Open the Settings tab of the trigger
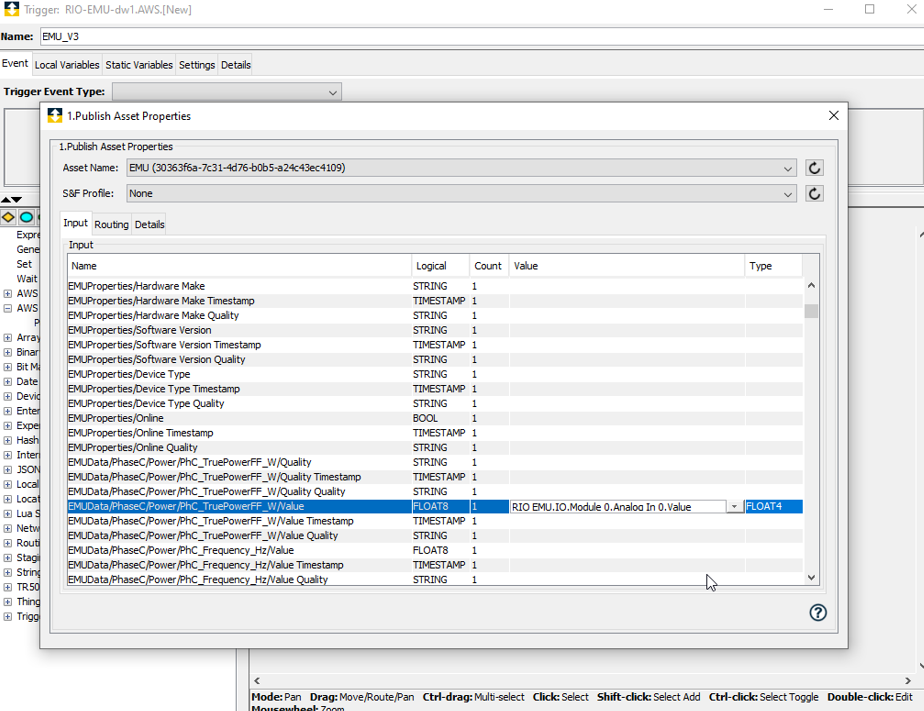Viewport: 924px width, 711px height. [x=197, y=65]
